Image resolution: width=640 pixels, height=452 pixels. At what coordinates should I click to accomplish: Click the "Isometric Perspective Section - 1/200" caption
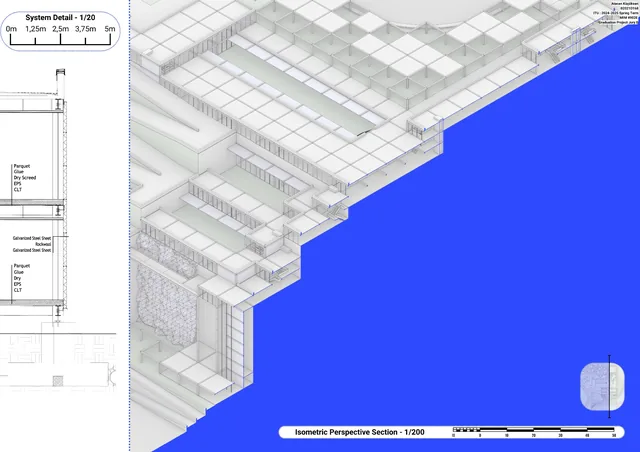coord(360,432)
